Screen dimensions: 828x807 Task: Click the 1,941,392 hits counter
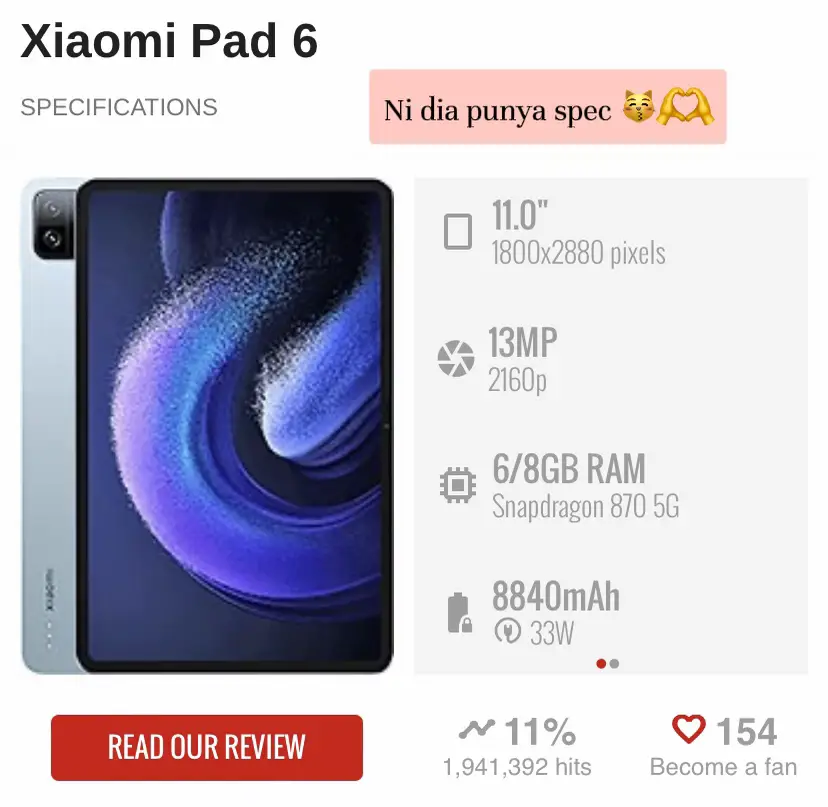(x=517, y=767)
